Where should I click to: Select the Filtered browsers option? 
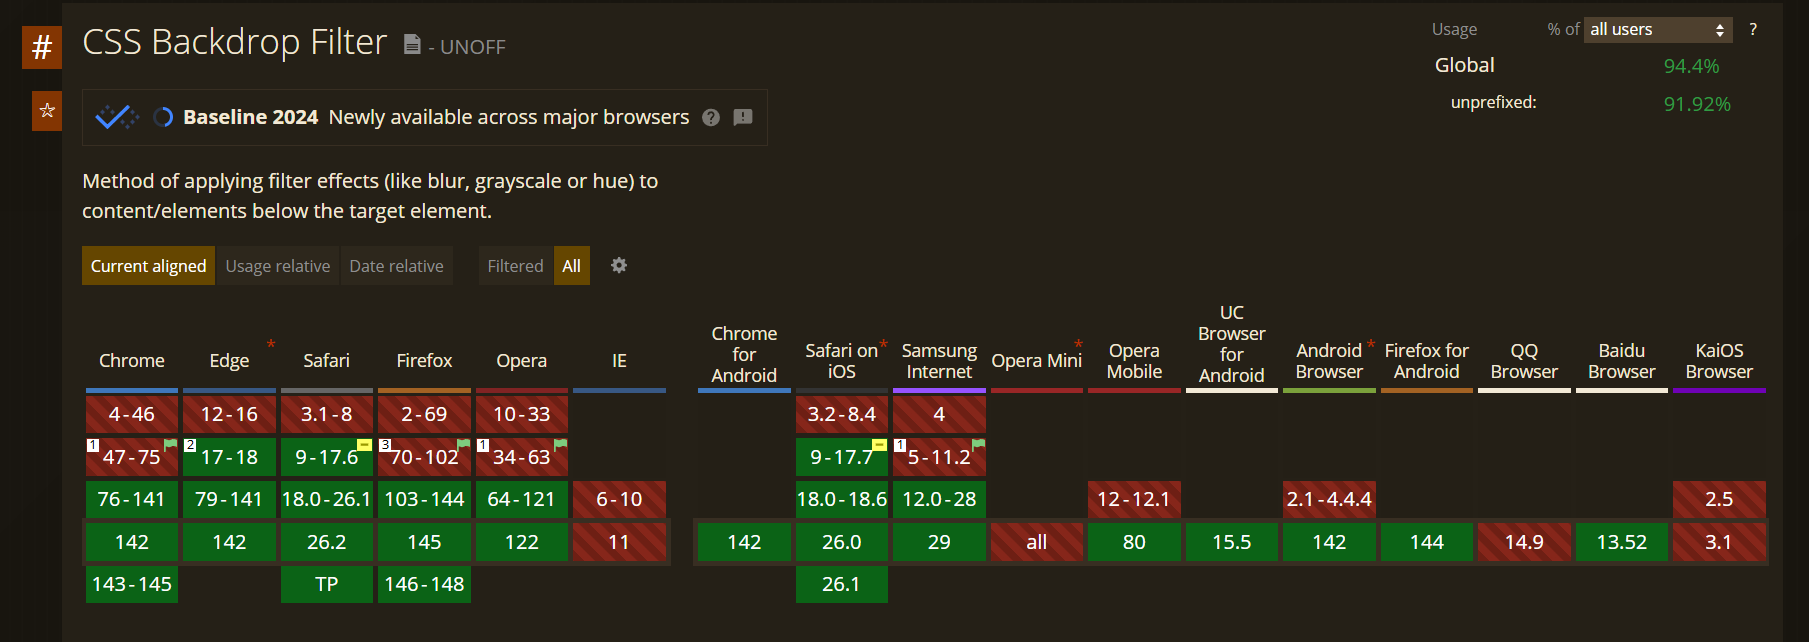(x=515, y=266)
